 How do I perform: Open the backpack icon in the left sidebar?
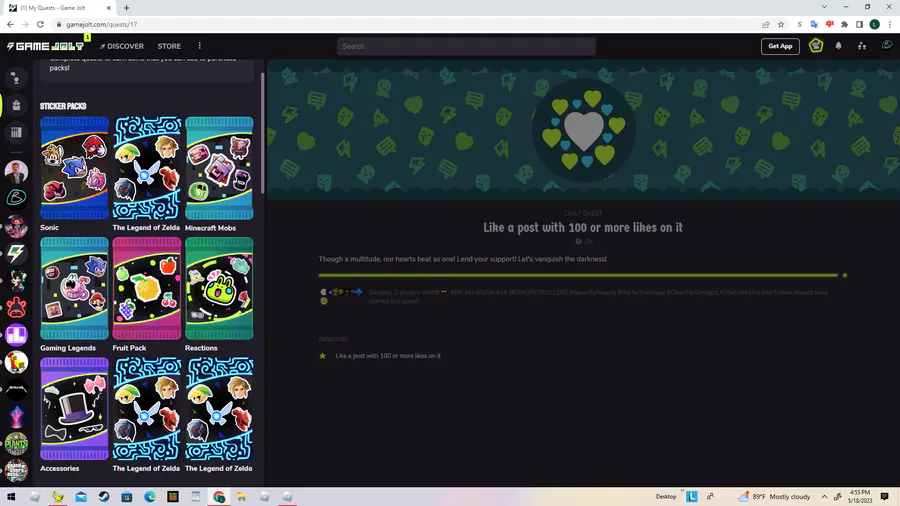tap(16, 106)
